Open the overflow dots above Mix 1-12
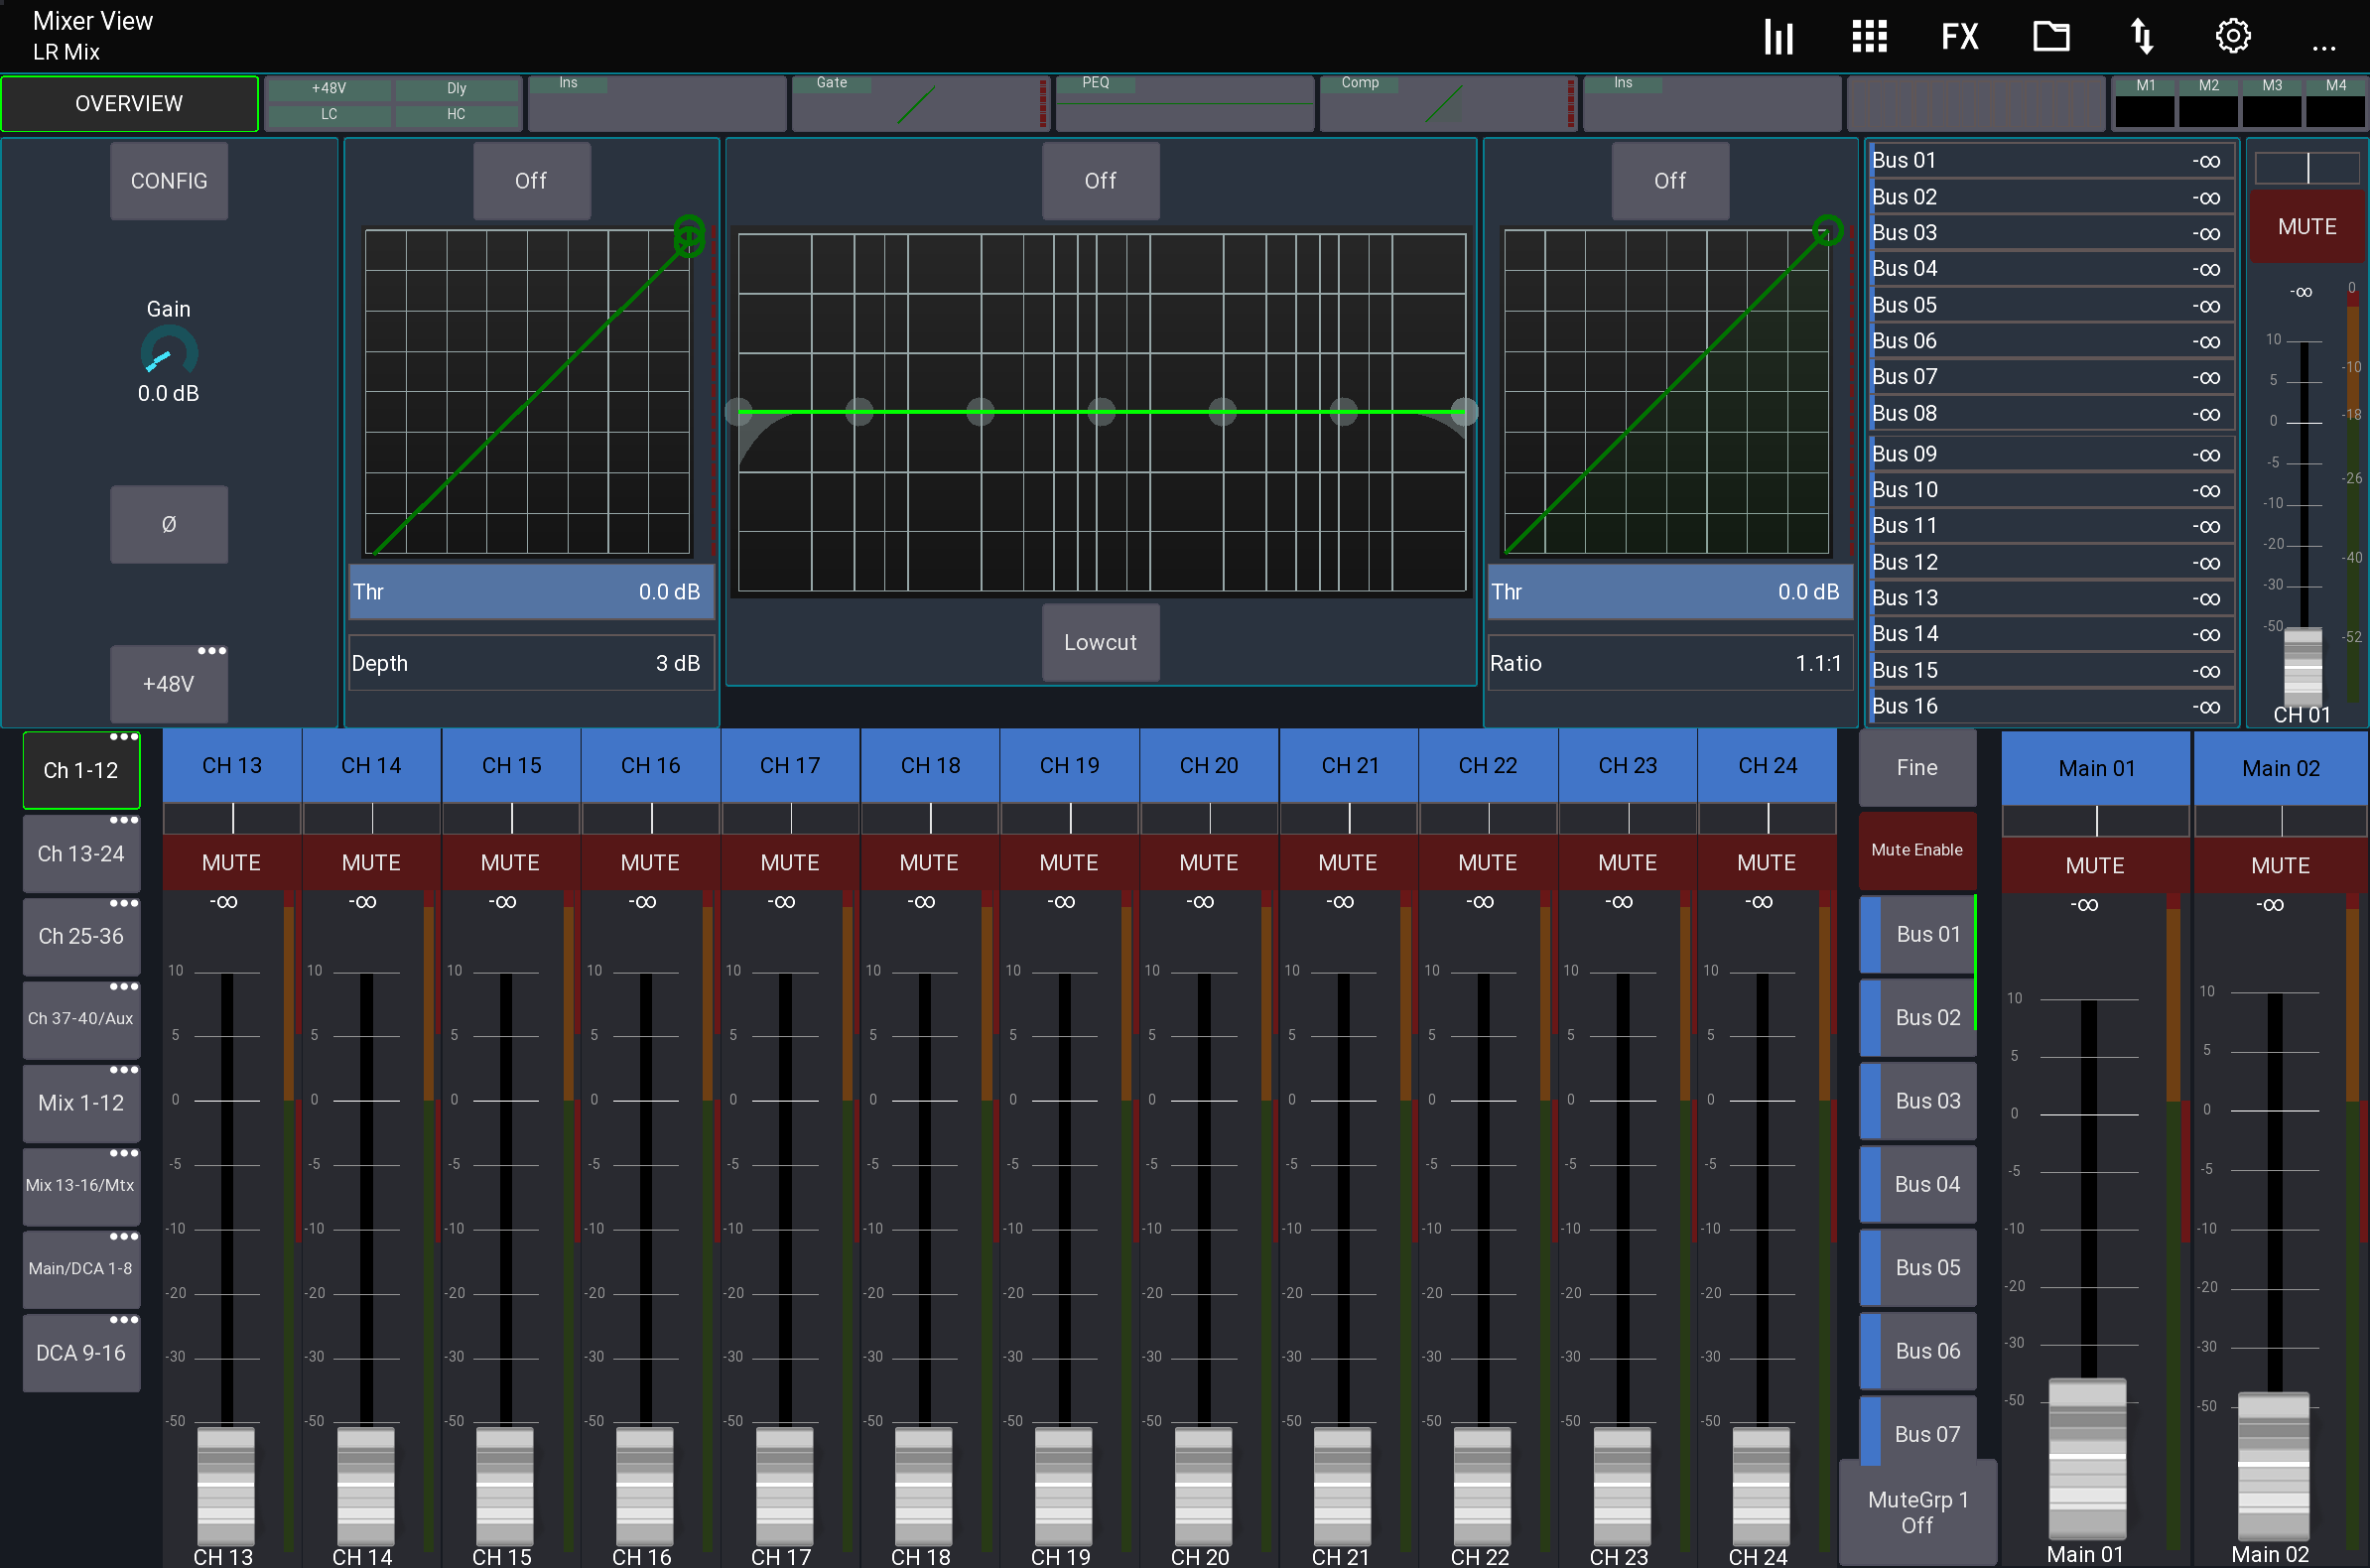The height and width of the screenshot is (1568, 2370). 124,1069
